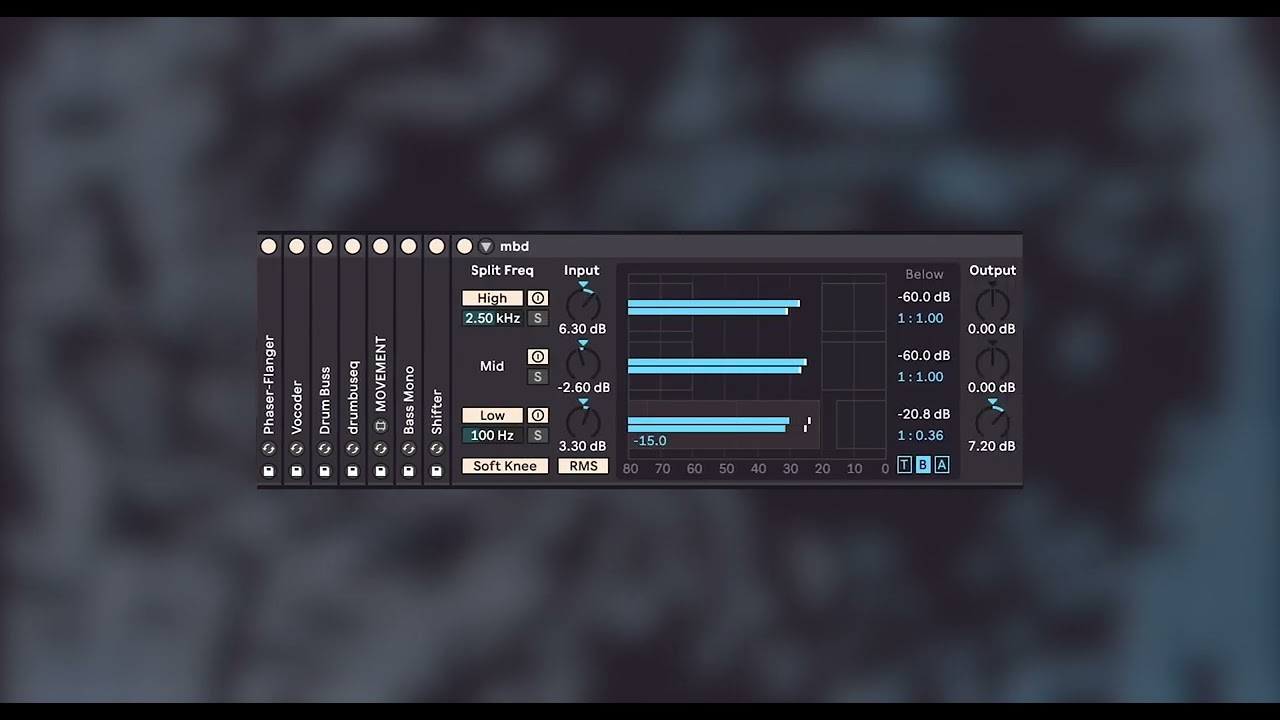1280x720 pixels.
Task: Select the Phaser-Flanger device title
Action: pos(268,384)
